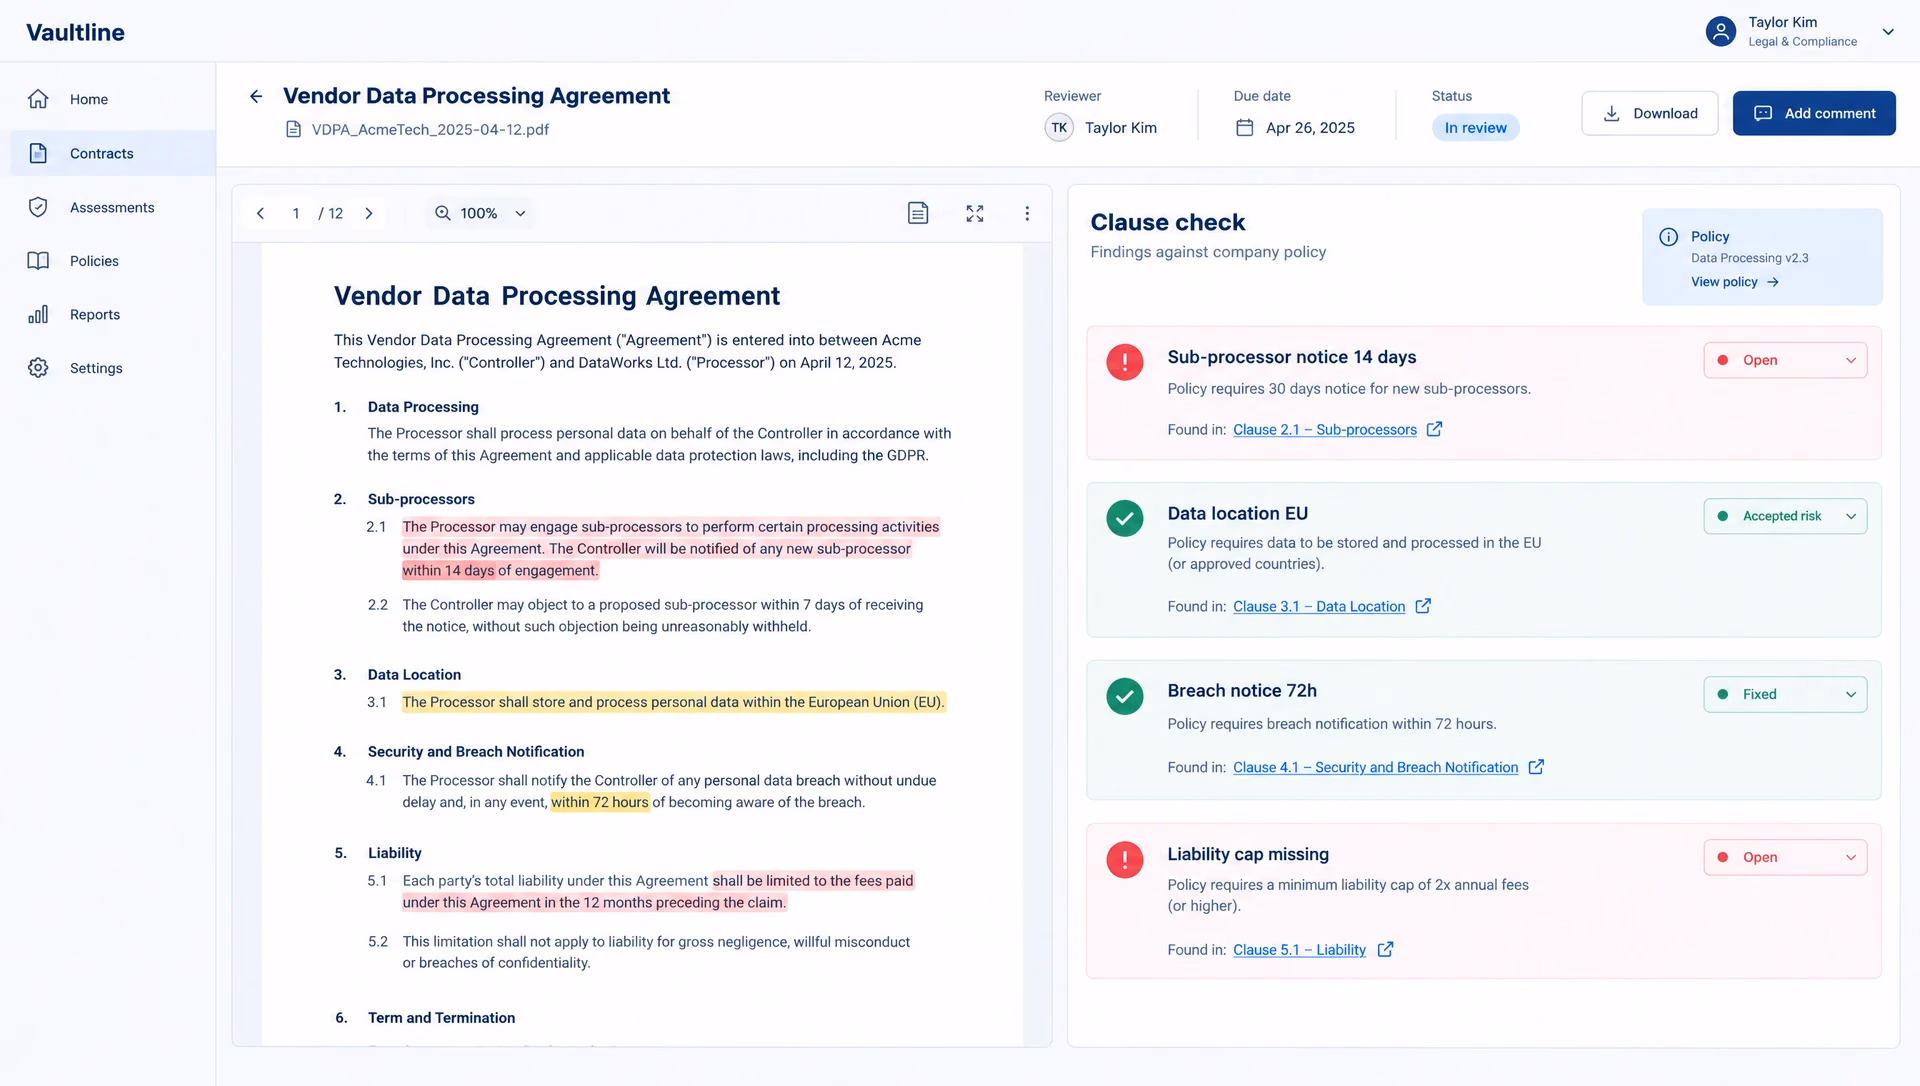Open the document outline view icon
The height and width of the screenshot is (1086, 1920).
[918, 213]
